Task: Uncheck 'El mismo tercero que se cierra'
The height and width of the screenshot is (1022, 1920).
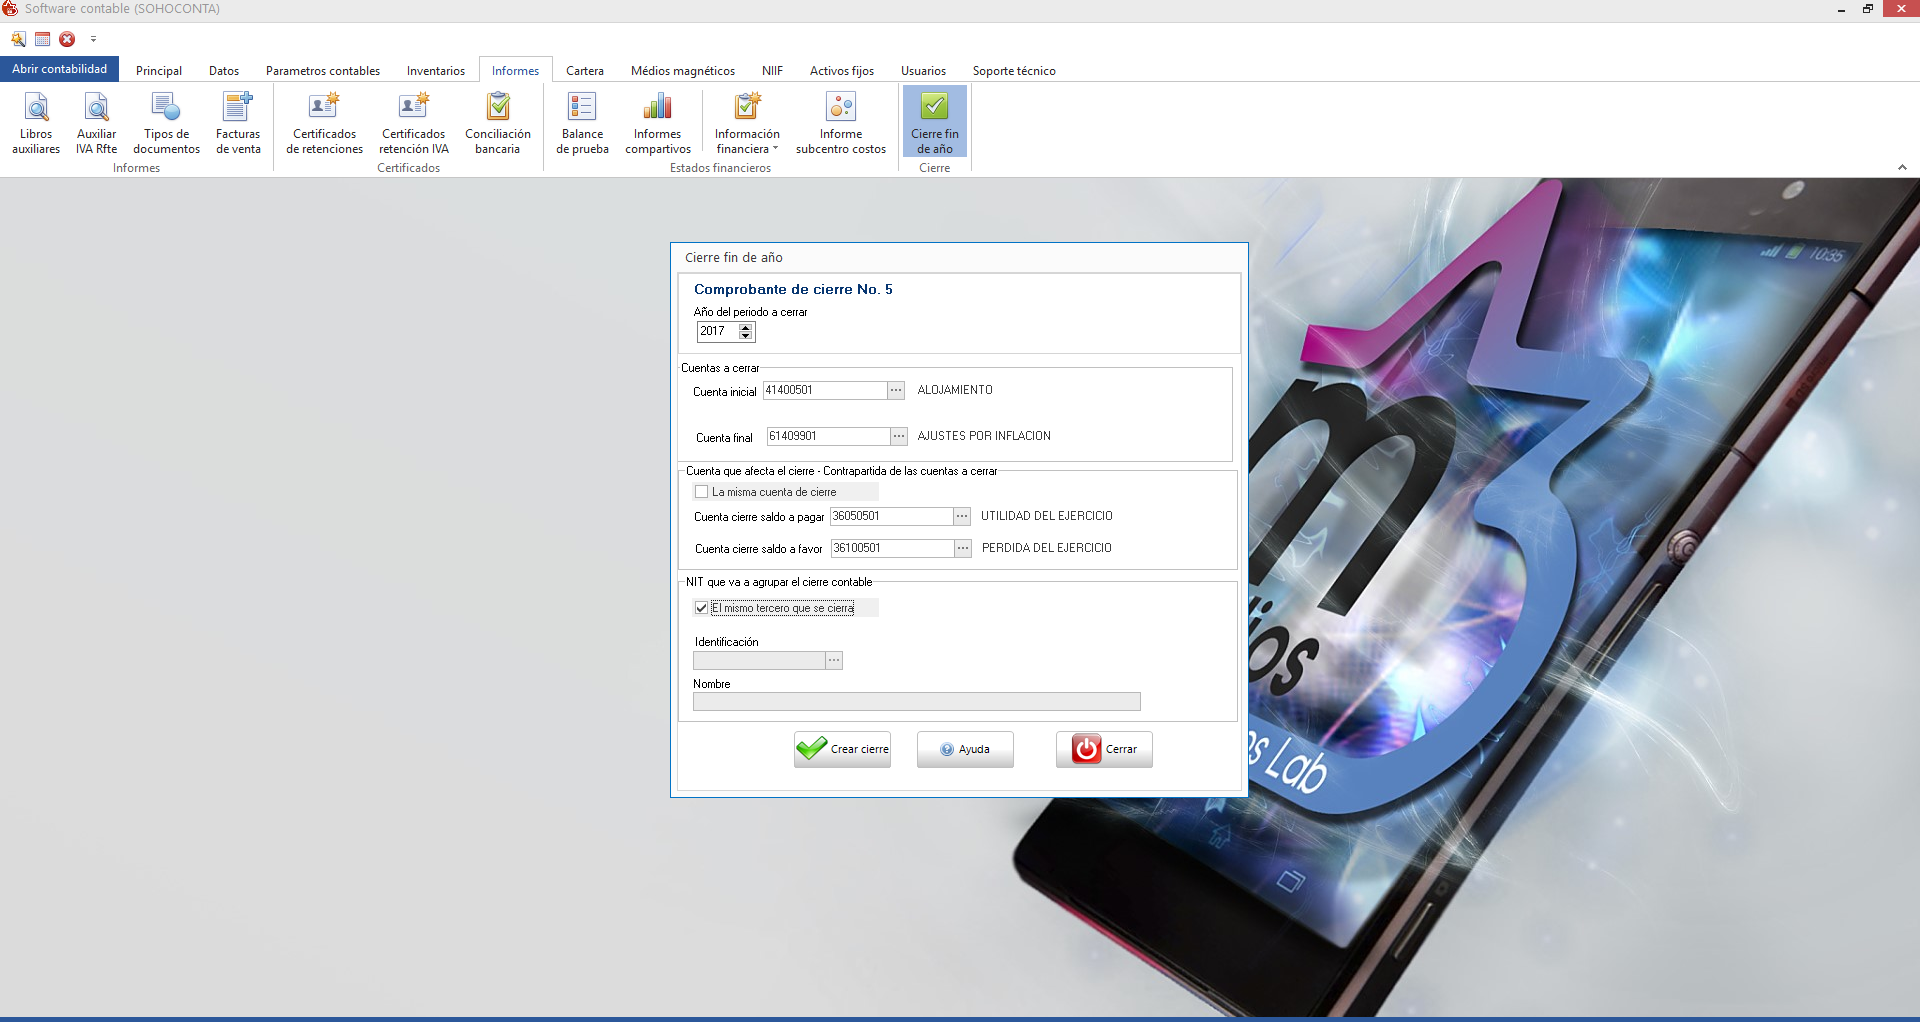Action: click(702, 608)
